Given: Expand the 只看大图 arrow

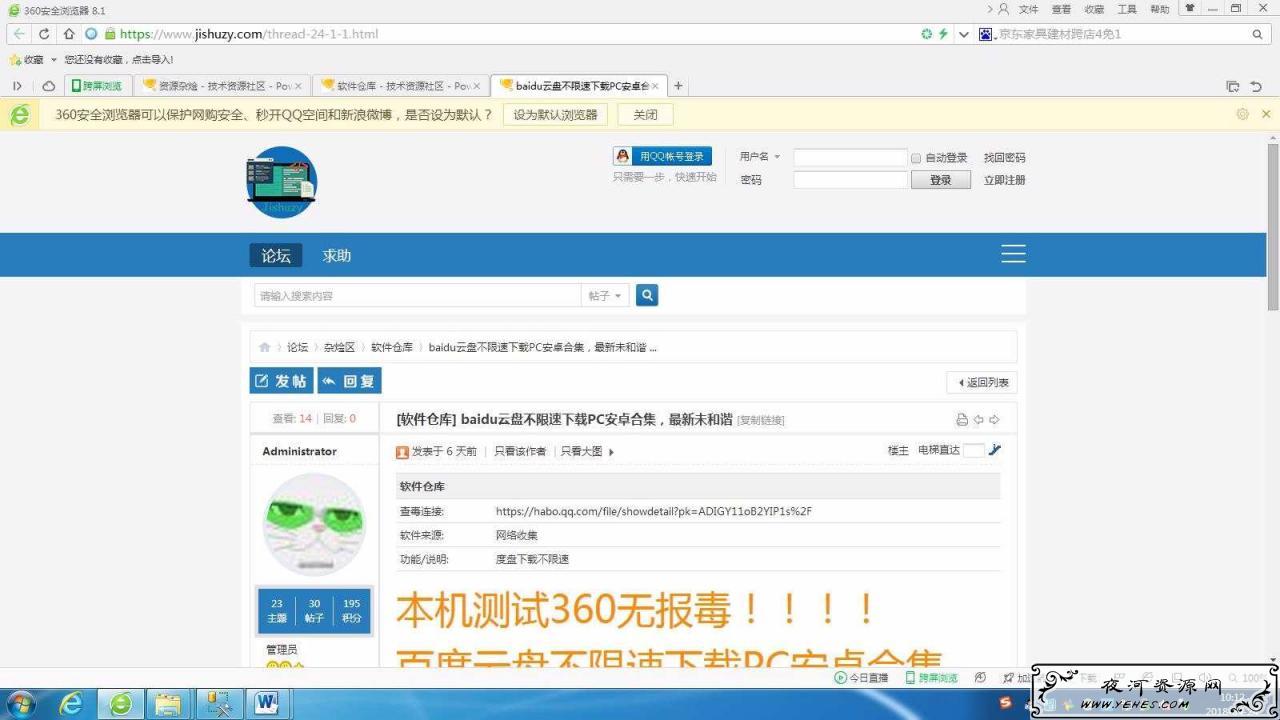Looking at the screenshot, I should [611, 452].
